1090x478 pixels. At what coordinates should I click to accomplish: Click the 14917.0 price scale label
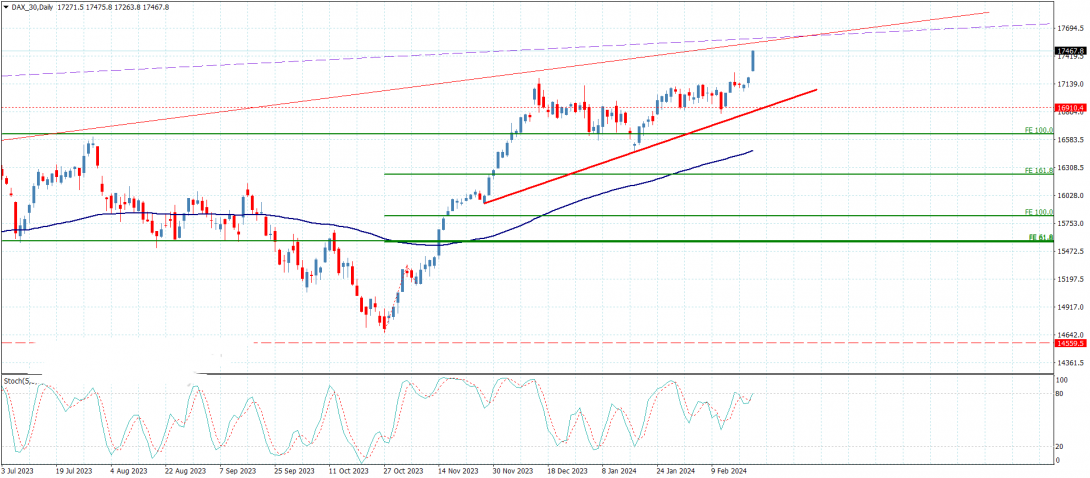(x=1071, y=306)
